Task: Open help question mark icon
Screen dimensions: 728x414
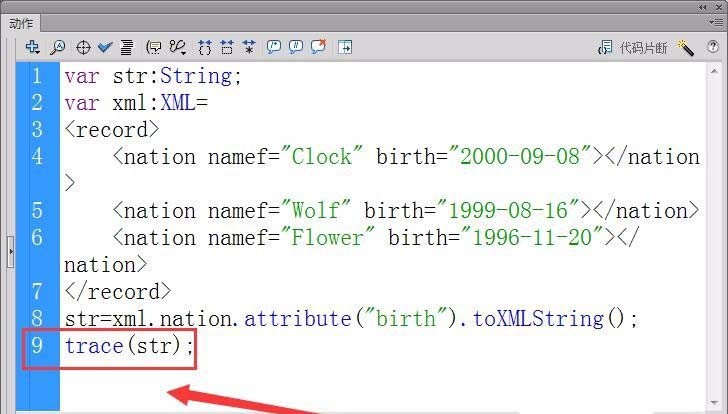Action: (713, 46)
